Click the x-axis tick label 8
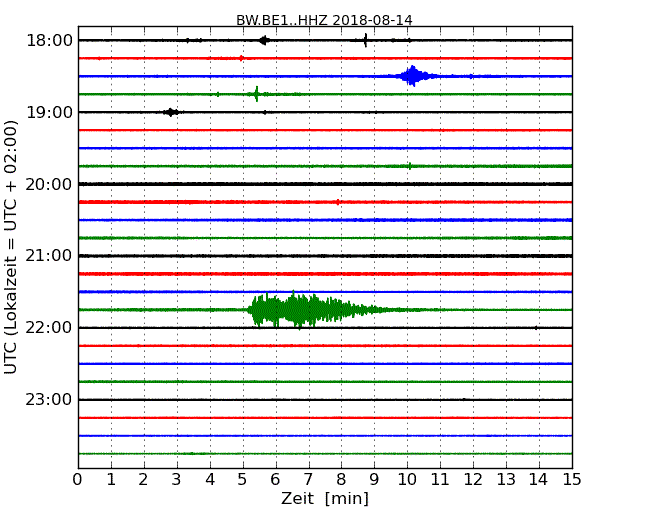Image resolution: width=650 pixels, height=520 pixels. (341, 480)
